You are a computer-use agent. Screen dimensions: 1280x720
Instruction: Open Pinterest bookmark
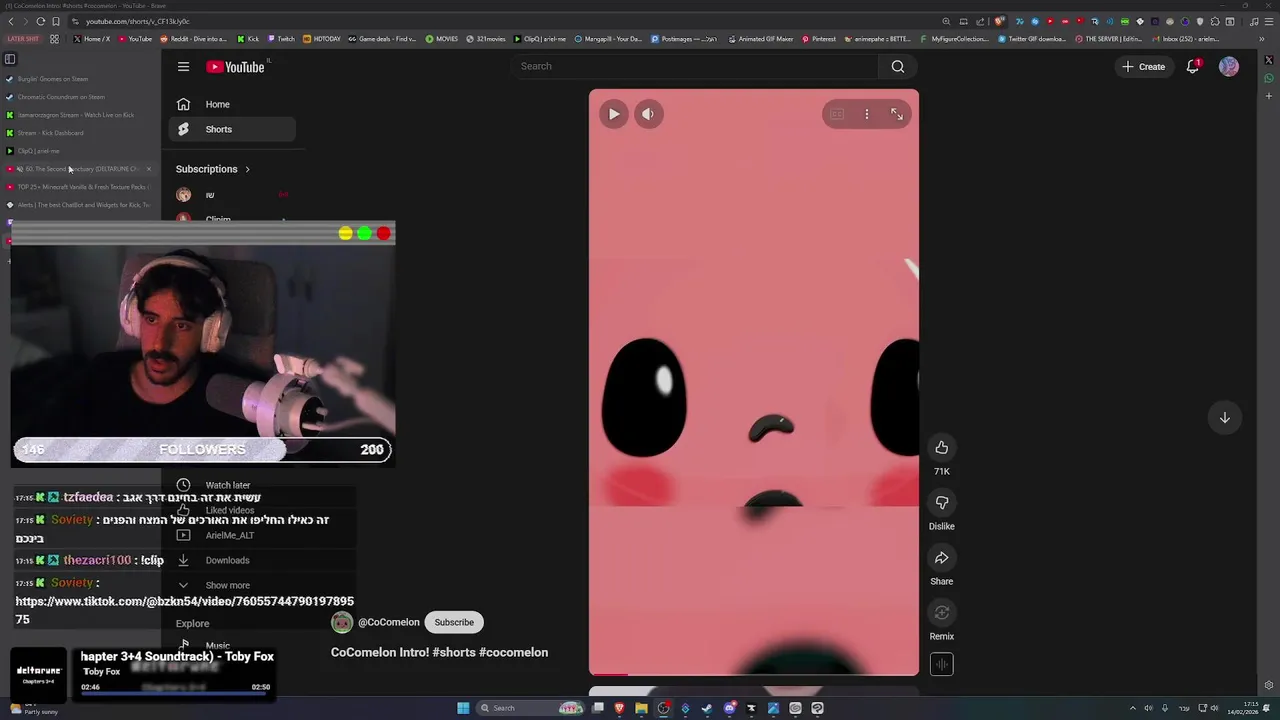[x=819, y=39]
